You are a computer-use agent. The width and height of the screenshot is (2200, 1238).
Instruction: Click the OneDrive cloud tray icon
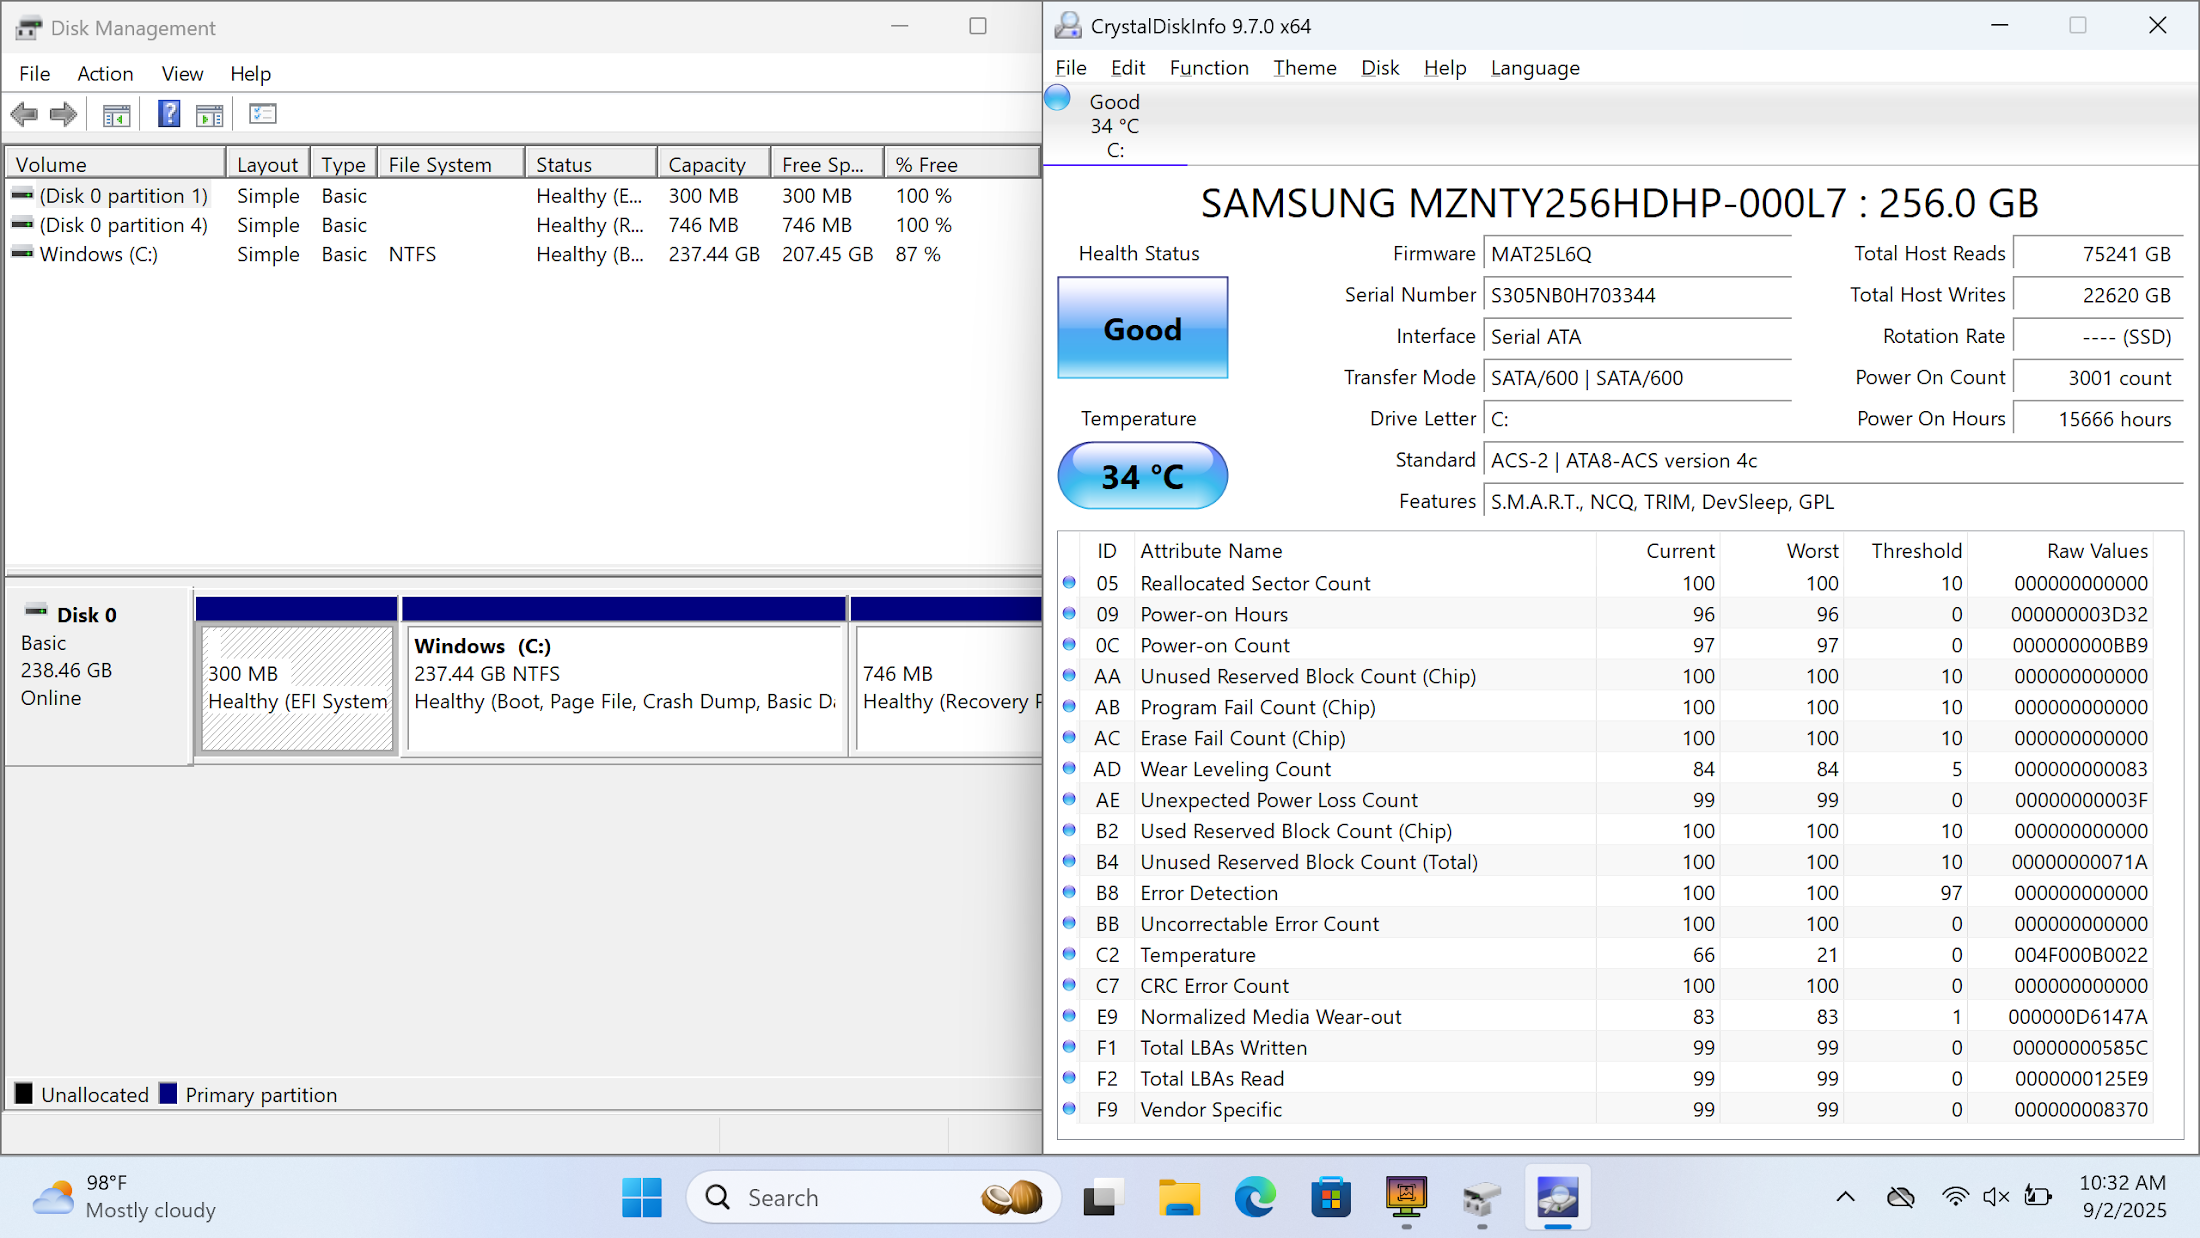click(1900, 1196)
